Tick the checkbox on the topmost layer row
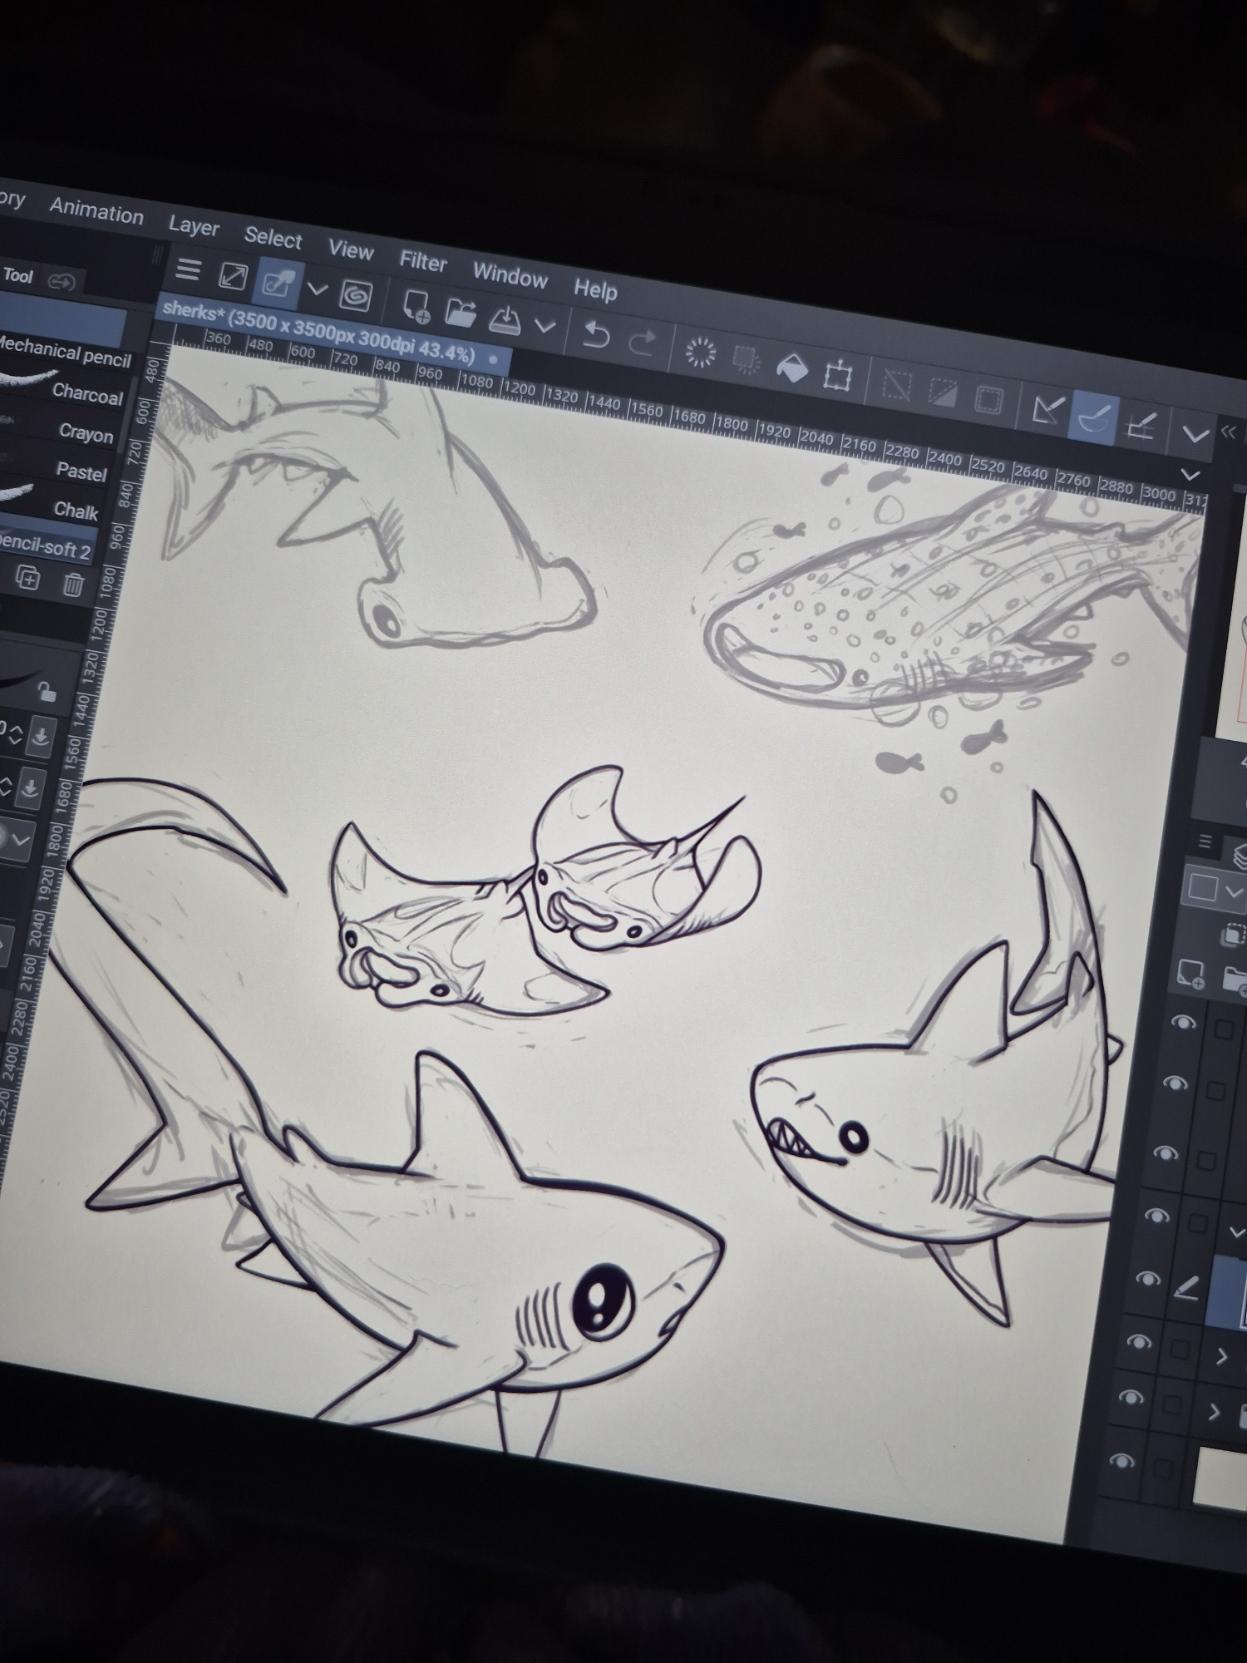The width and height of the screenshot is (1247, 1663). click(1224, 1028)
